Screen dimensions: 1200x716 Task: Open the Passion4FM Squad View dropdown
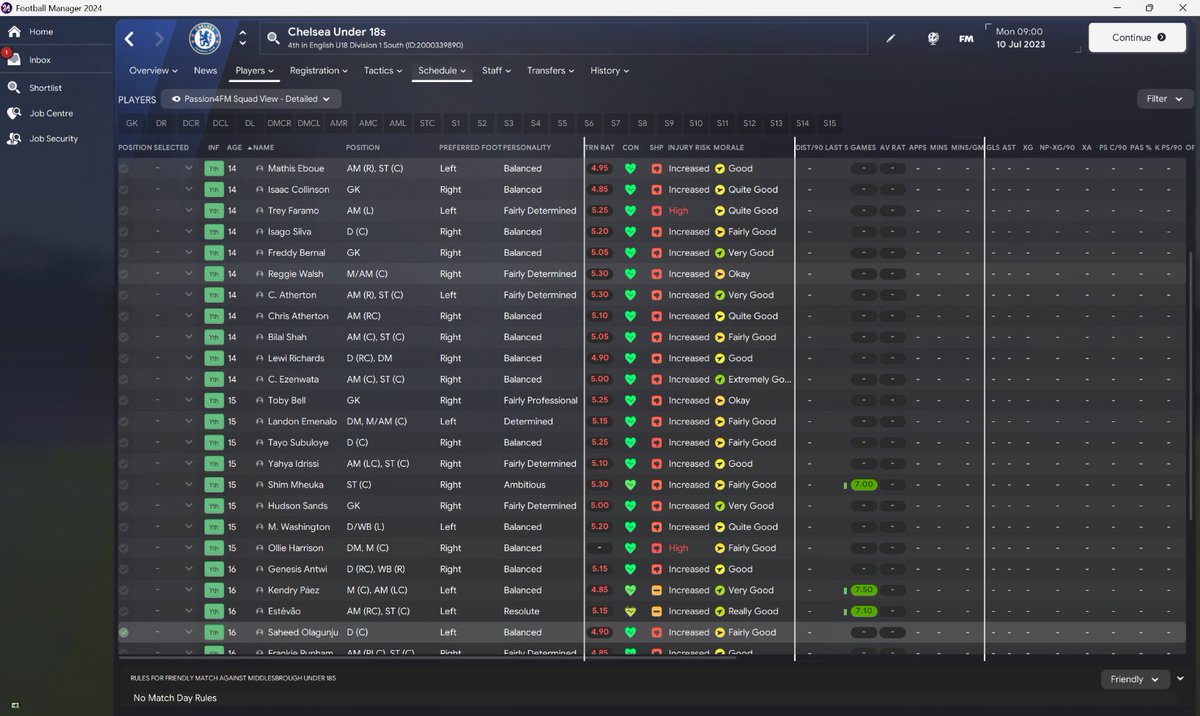tap(251, 99)
